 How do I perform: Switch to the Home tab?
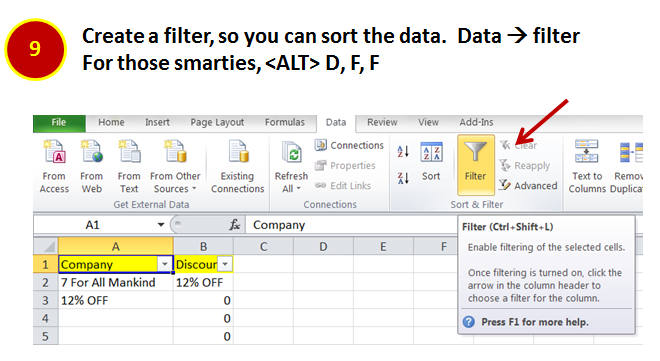tap(111, 122)
